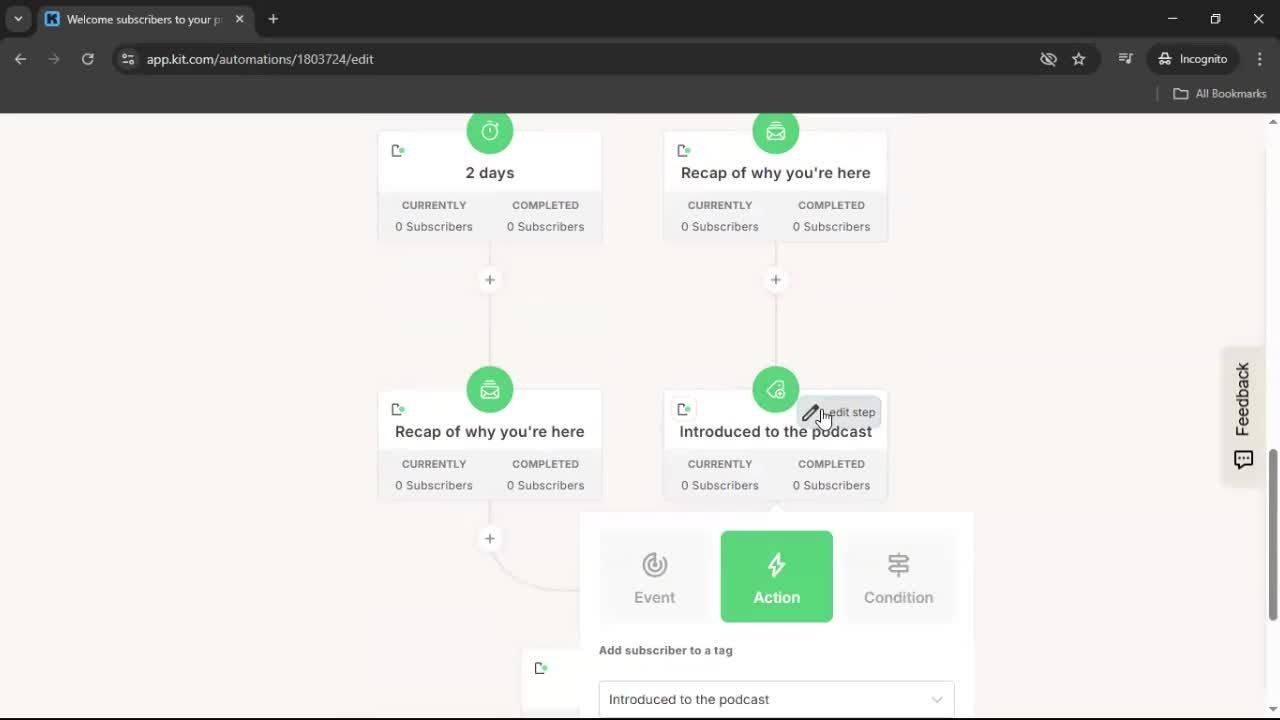
Task: Select the lightning bolt Action icon
Action: point(776,563)
